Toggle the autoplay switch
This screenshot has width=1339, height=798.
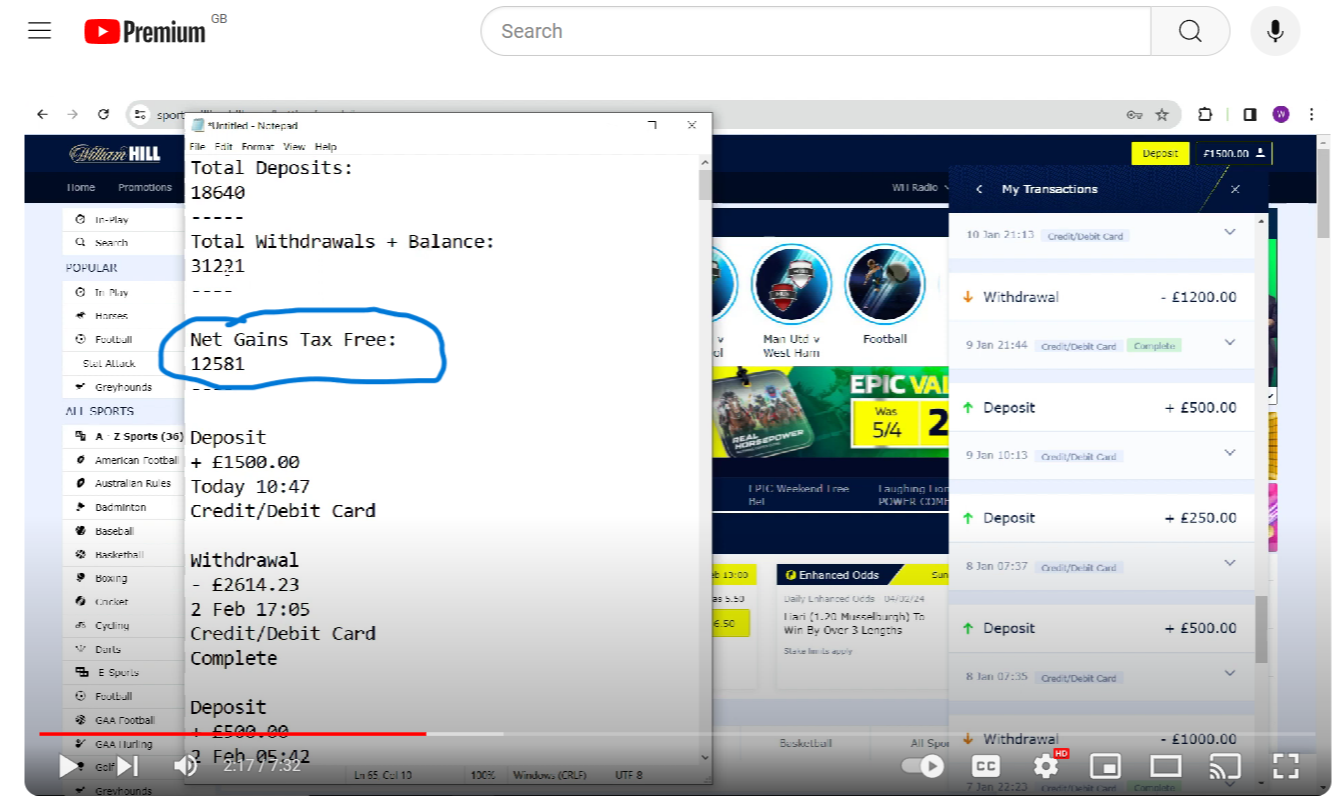click(x=923, y=766)
